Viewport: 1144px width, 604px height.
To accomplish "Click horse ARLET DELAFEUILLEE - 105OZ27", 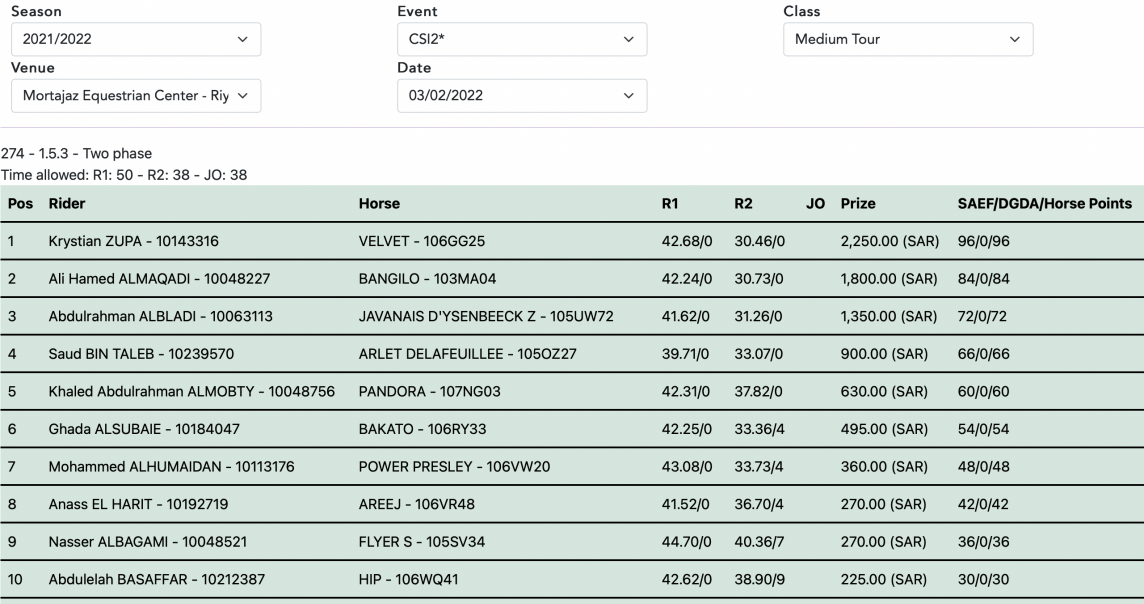I will 468,354.
